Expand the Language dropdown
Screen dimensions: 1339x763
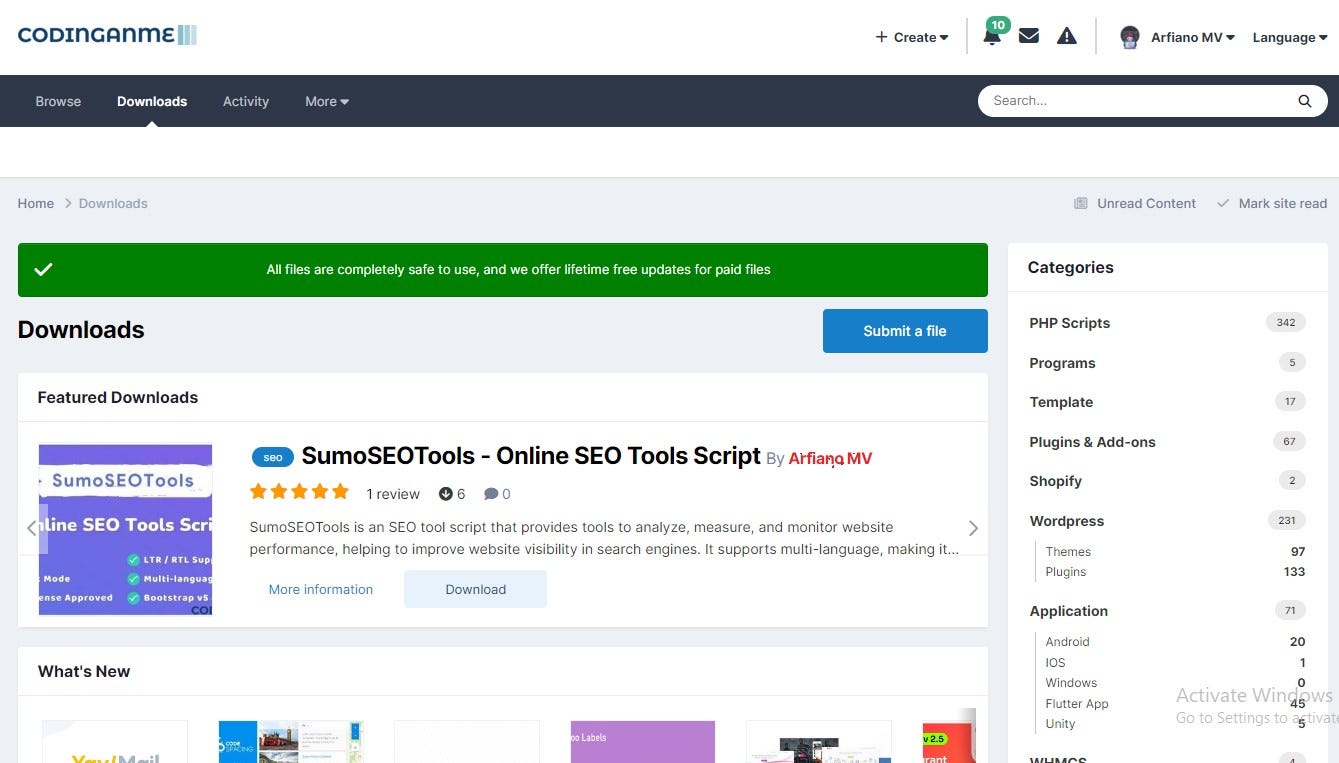click(1288, 37)
